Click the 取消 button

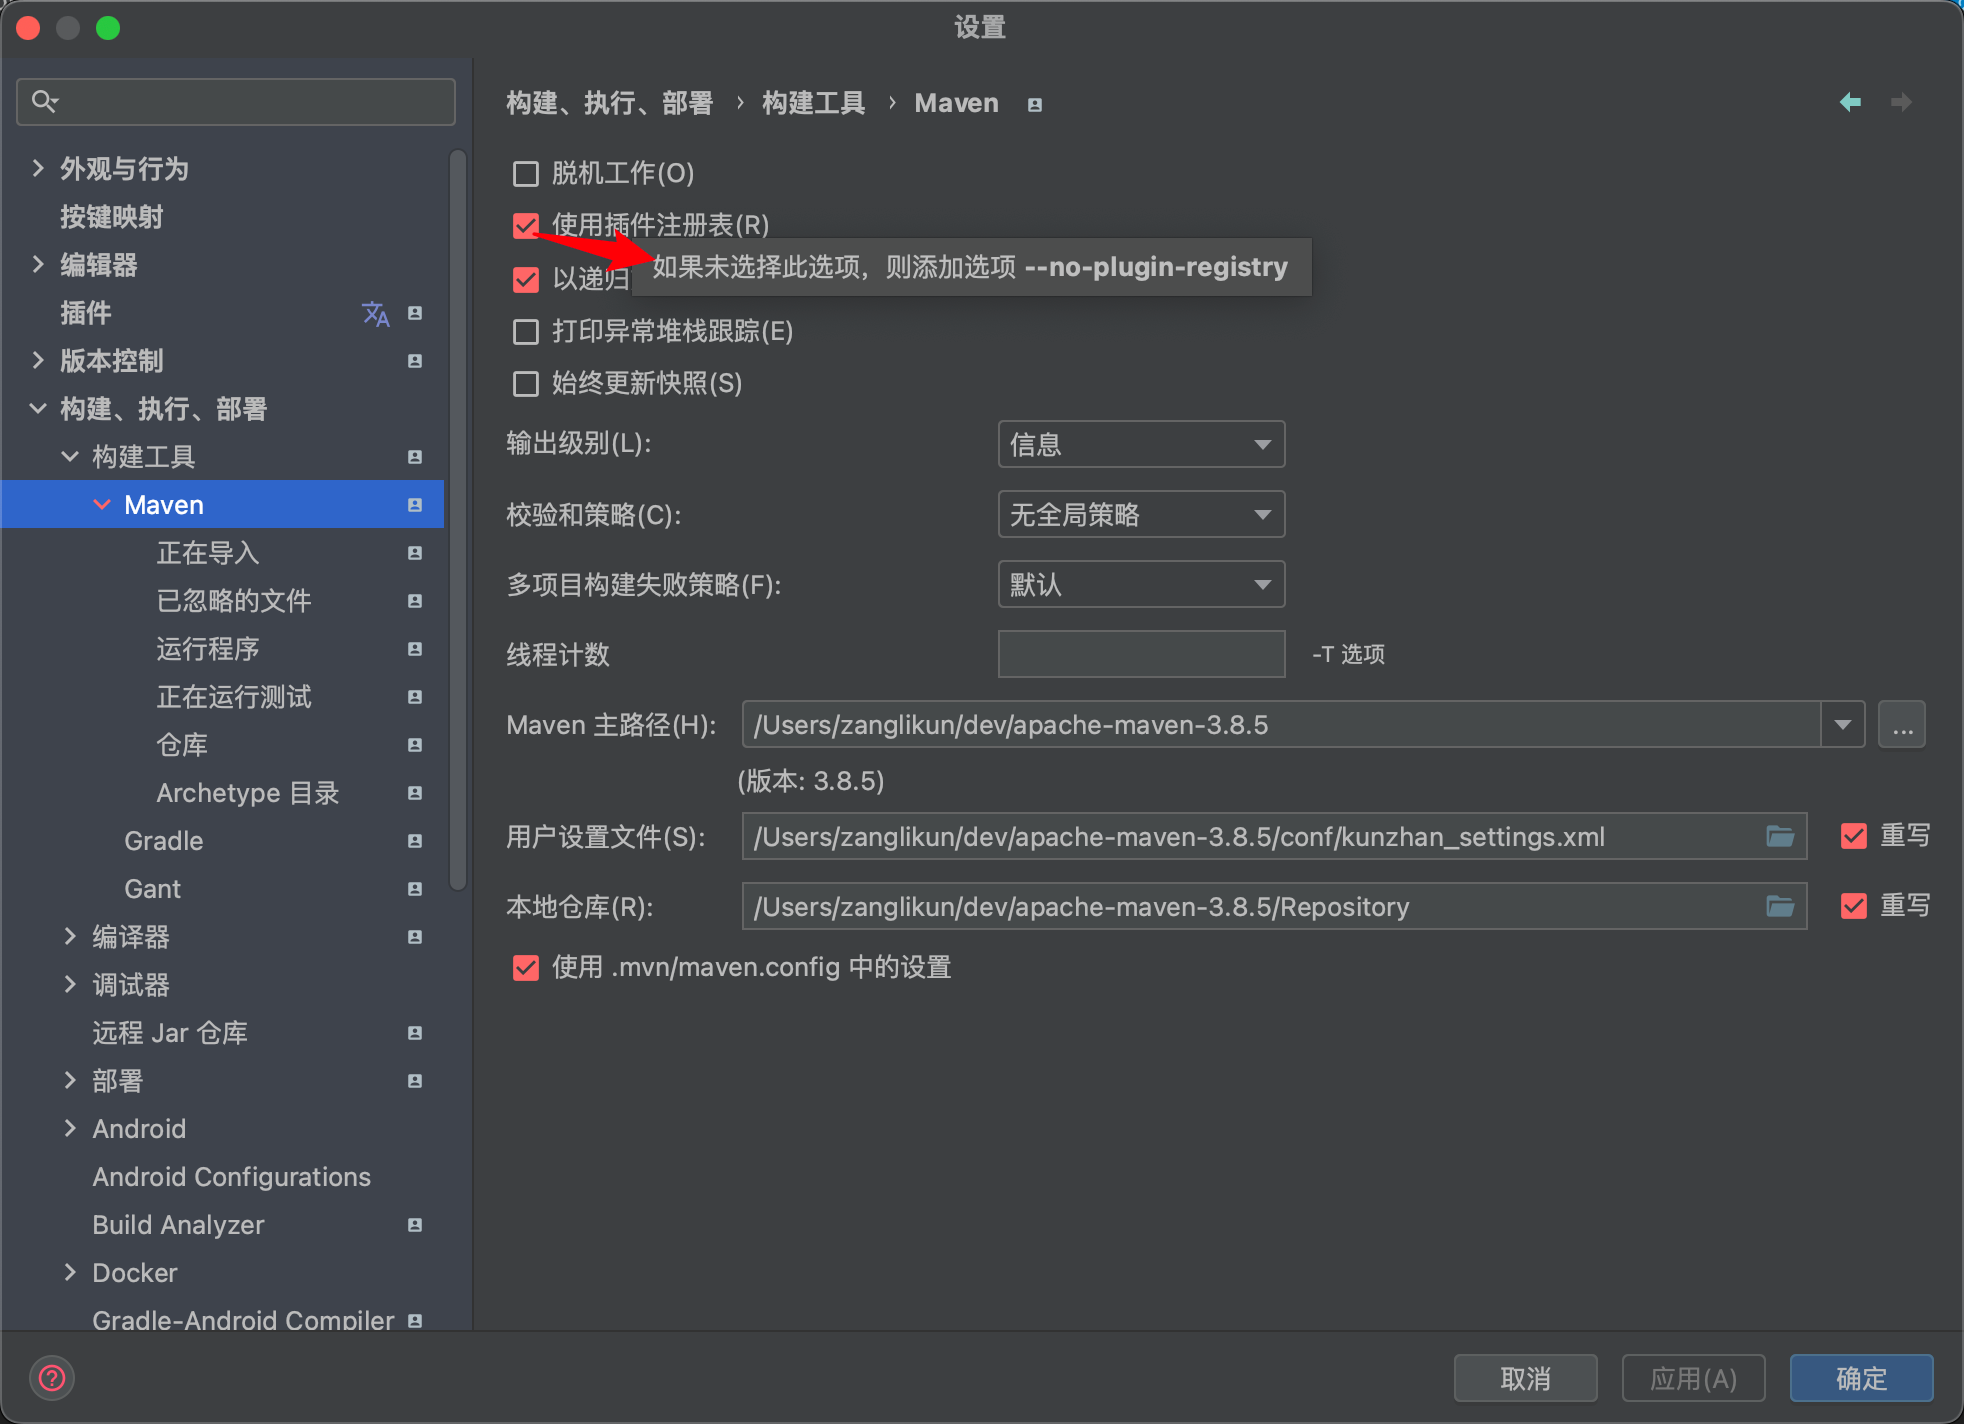coord(1525,1379)
